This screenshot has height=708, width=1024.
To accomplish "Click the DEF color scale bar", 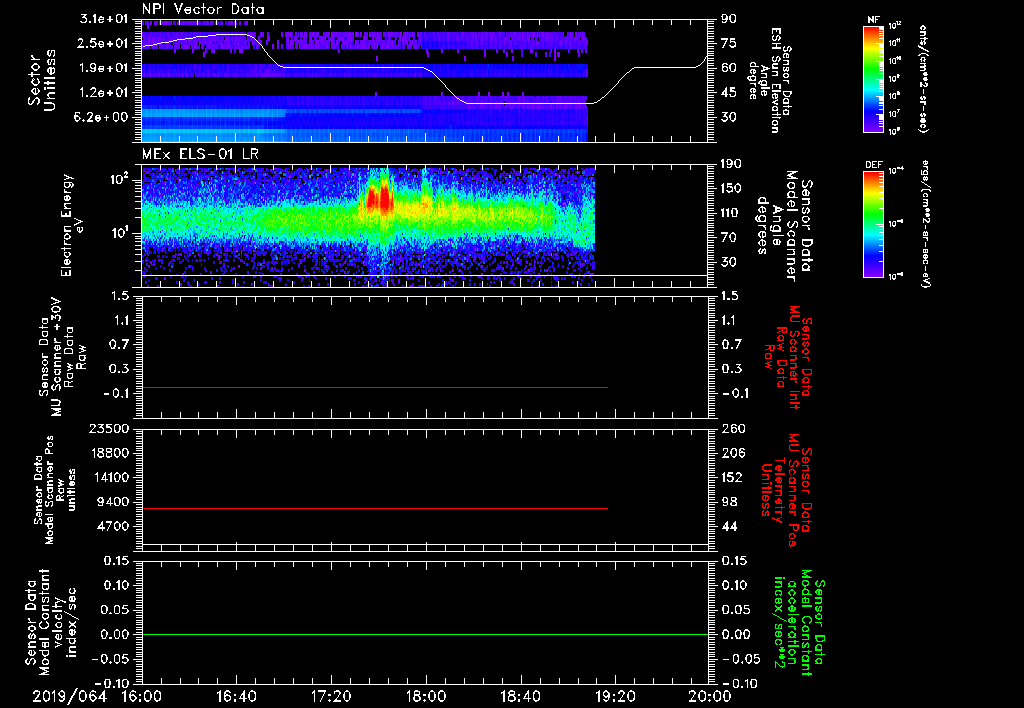I will [873, 224].
